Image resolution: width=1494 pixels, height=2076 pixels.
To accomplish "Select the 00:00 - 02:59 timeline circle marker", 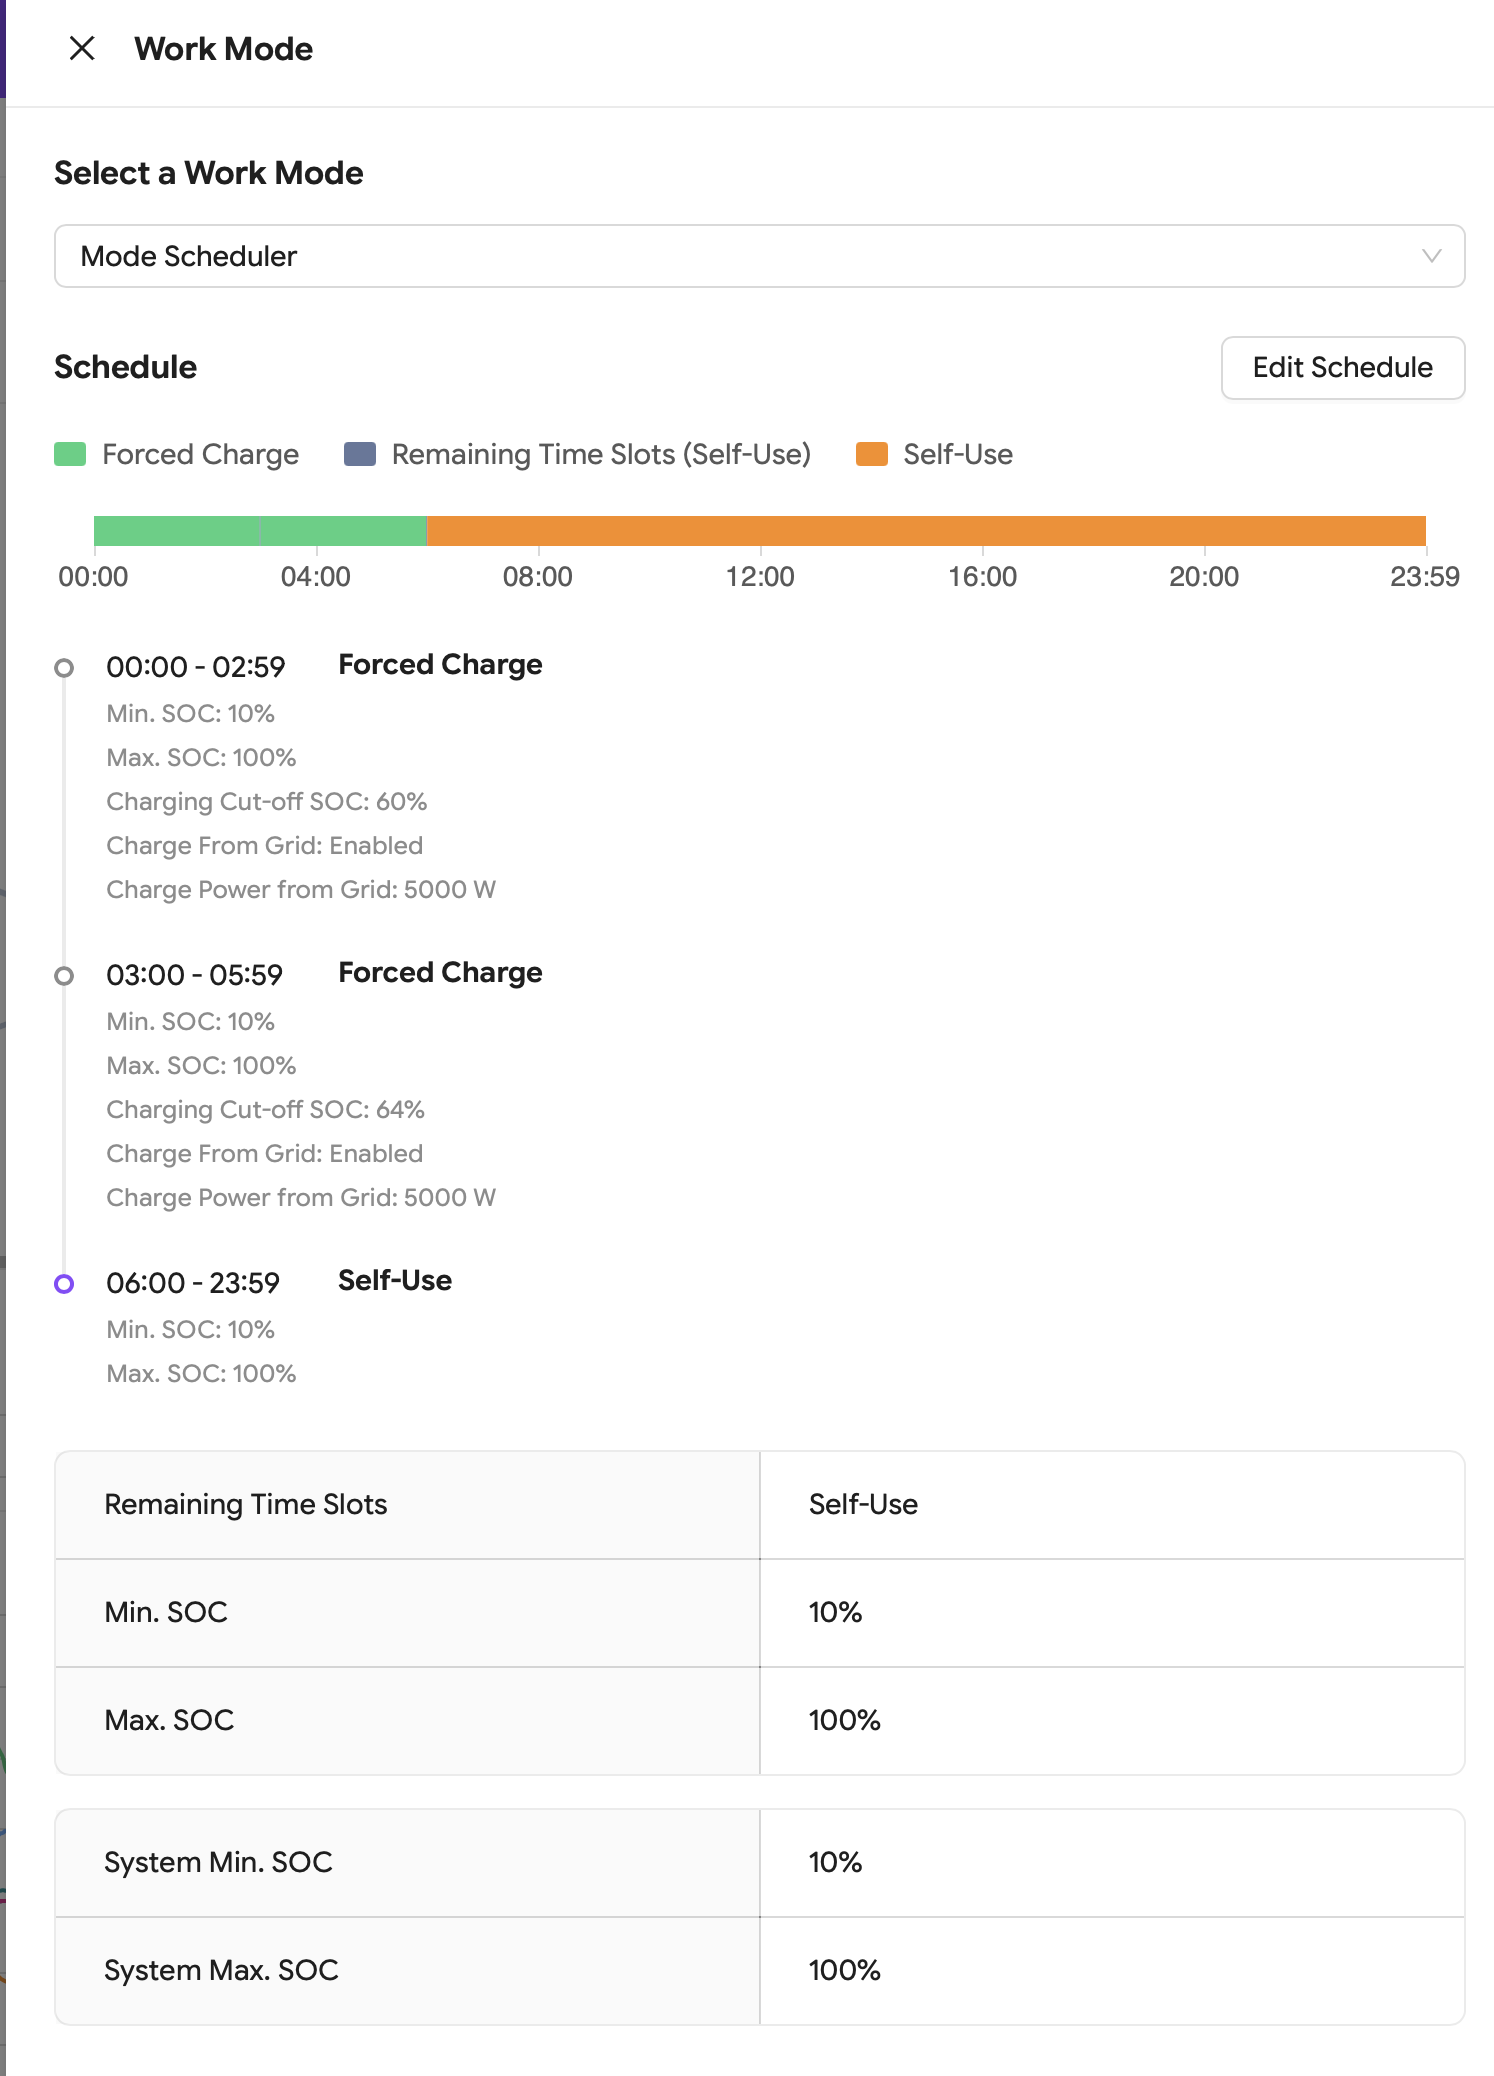I will point(64,668).
